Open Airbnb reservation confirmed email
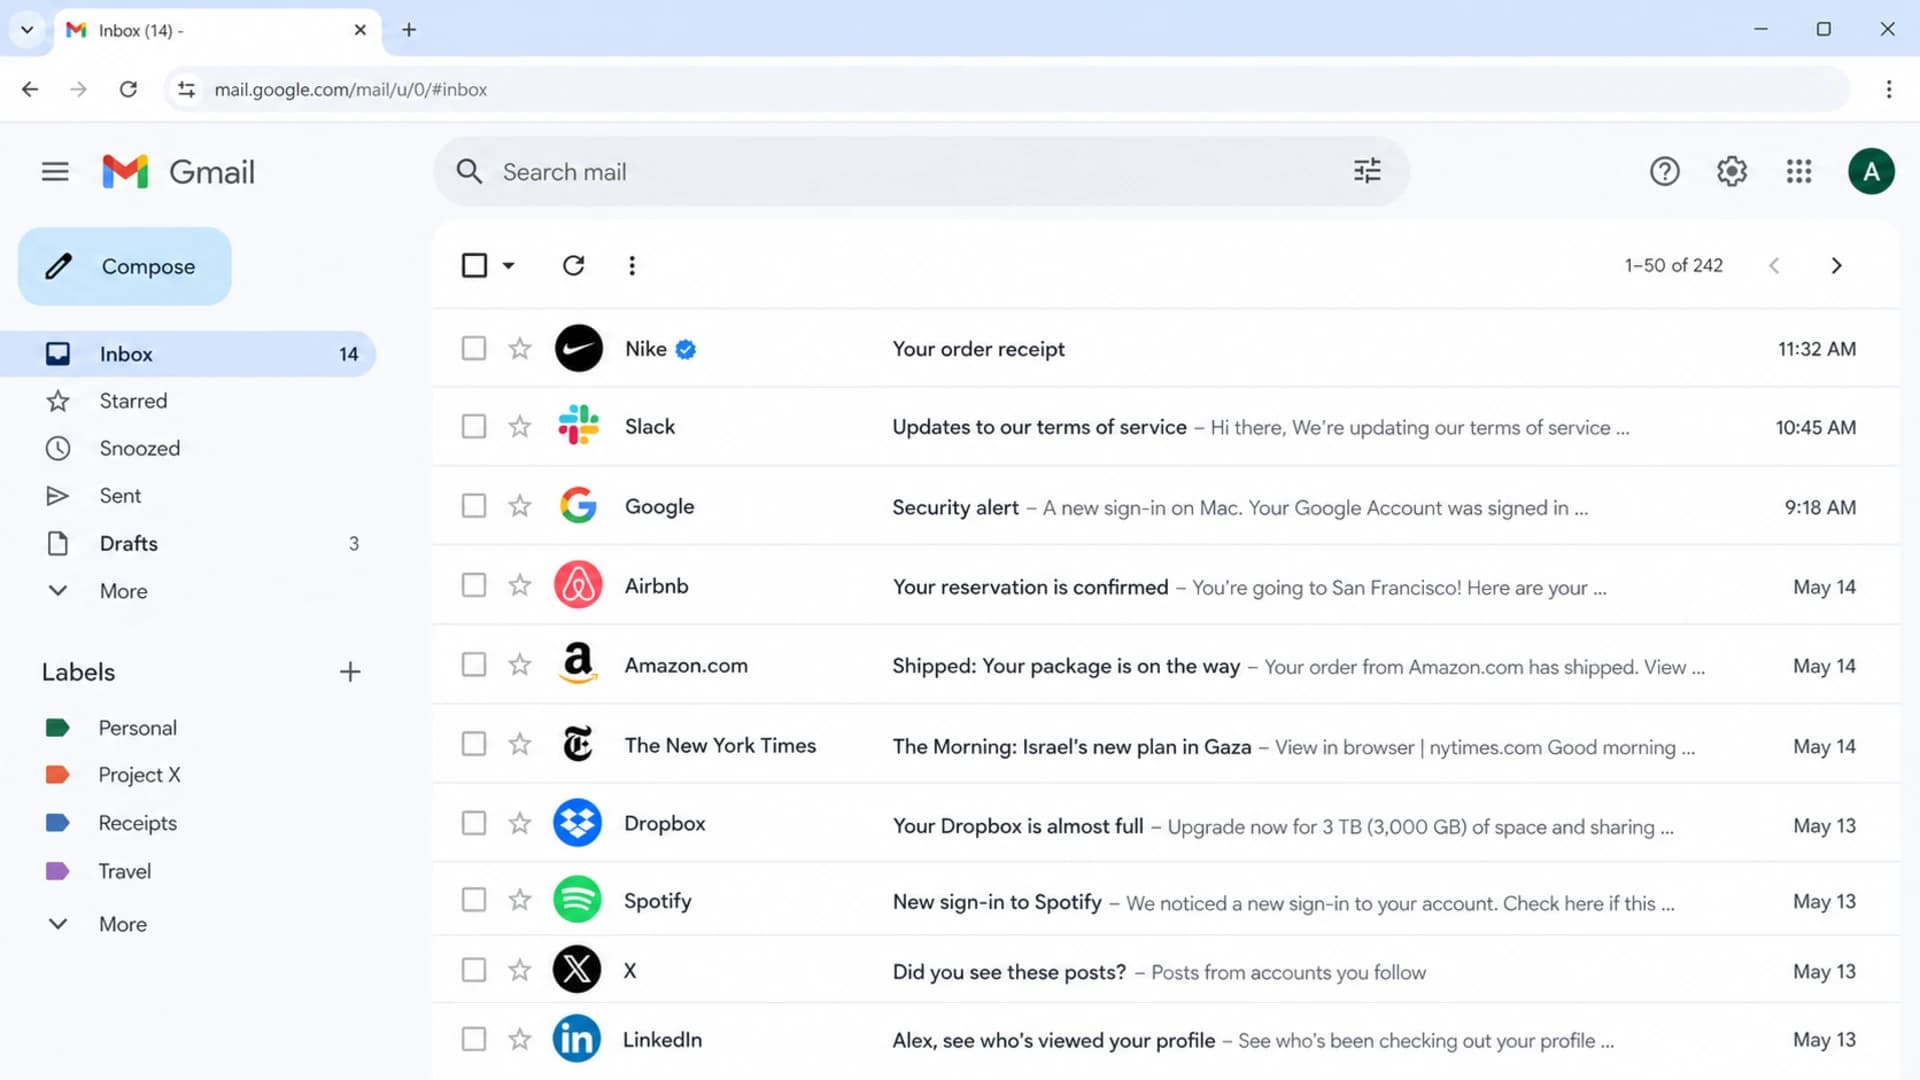Screen dimensions: 1920x1080 click(x=1166, y=585)
